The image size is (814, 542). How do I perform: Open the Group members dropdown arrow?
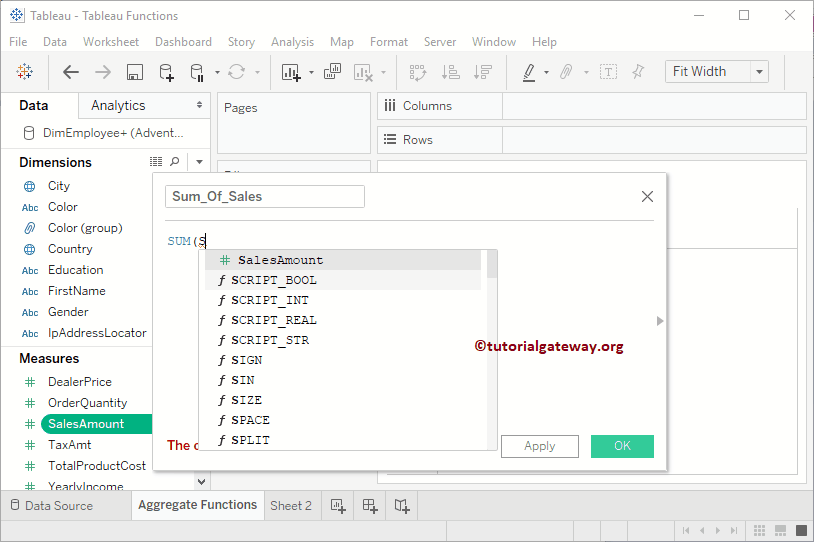[586, 72]
